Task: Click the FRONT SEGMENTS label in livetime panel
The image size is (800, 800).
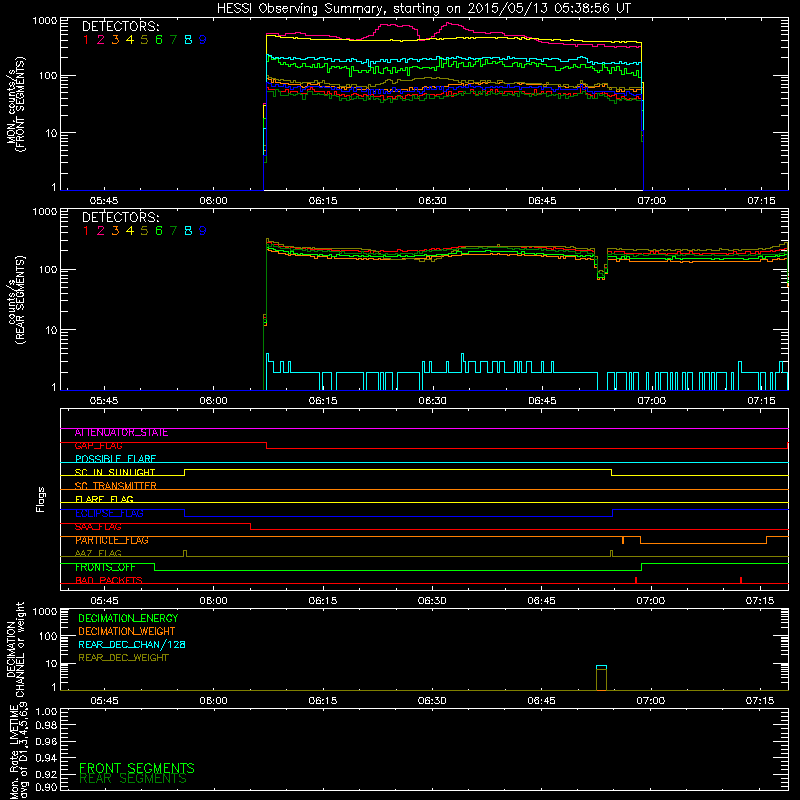Action: (x=137, y=768)
